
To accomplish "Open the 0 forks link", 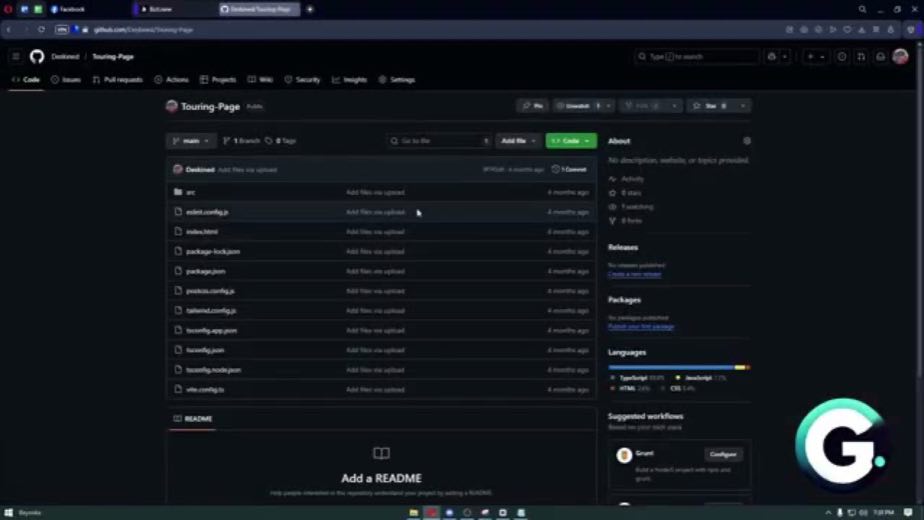I will 625,221.
